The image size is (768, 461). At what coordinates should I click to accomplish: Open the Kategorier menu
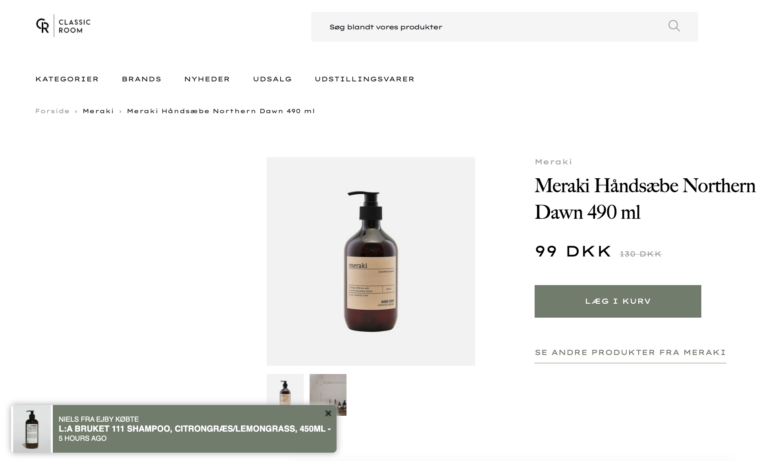coord(67,79)
